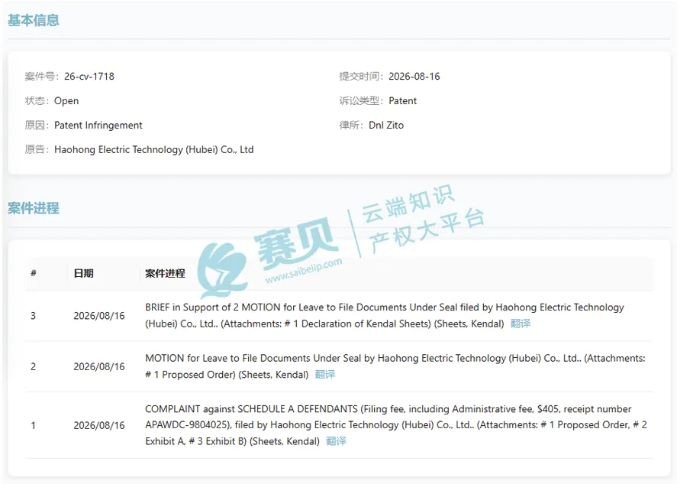Click the status value Open
This screenshot has height=491, width=684.
[66, 101]
